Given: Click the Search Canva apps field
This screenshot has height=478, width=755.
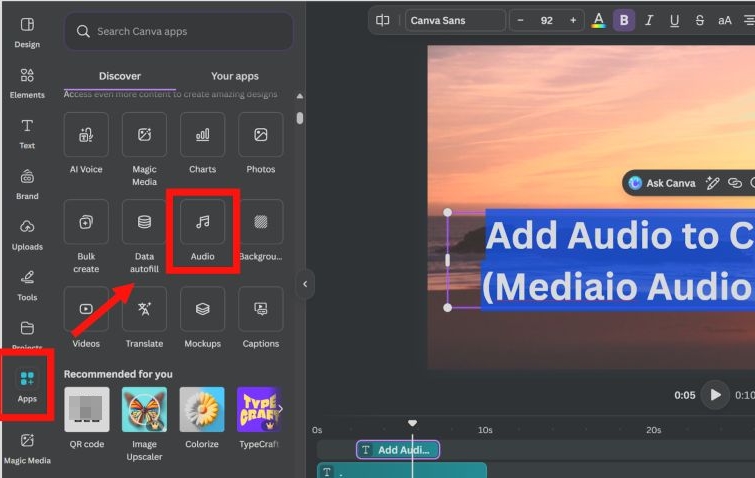Looking at the screenshot, I should [179, 31].
